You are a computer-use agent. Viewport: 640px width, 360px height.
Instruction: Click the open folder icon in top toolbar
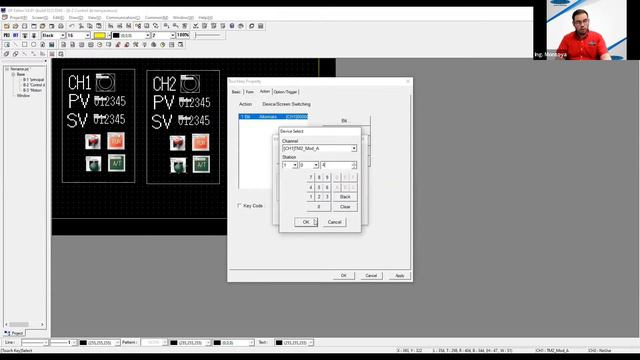point(16,26)
